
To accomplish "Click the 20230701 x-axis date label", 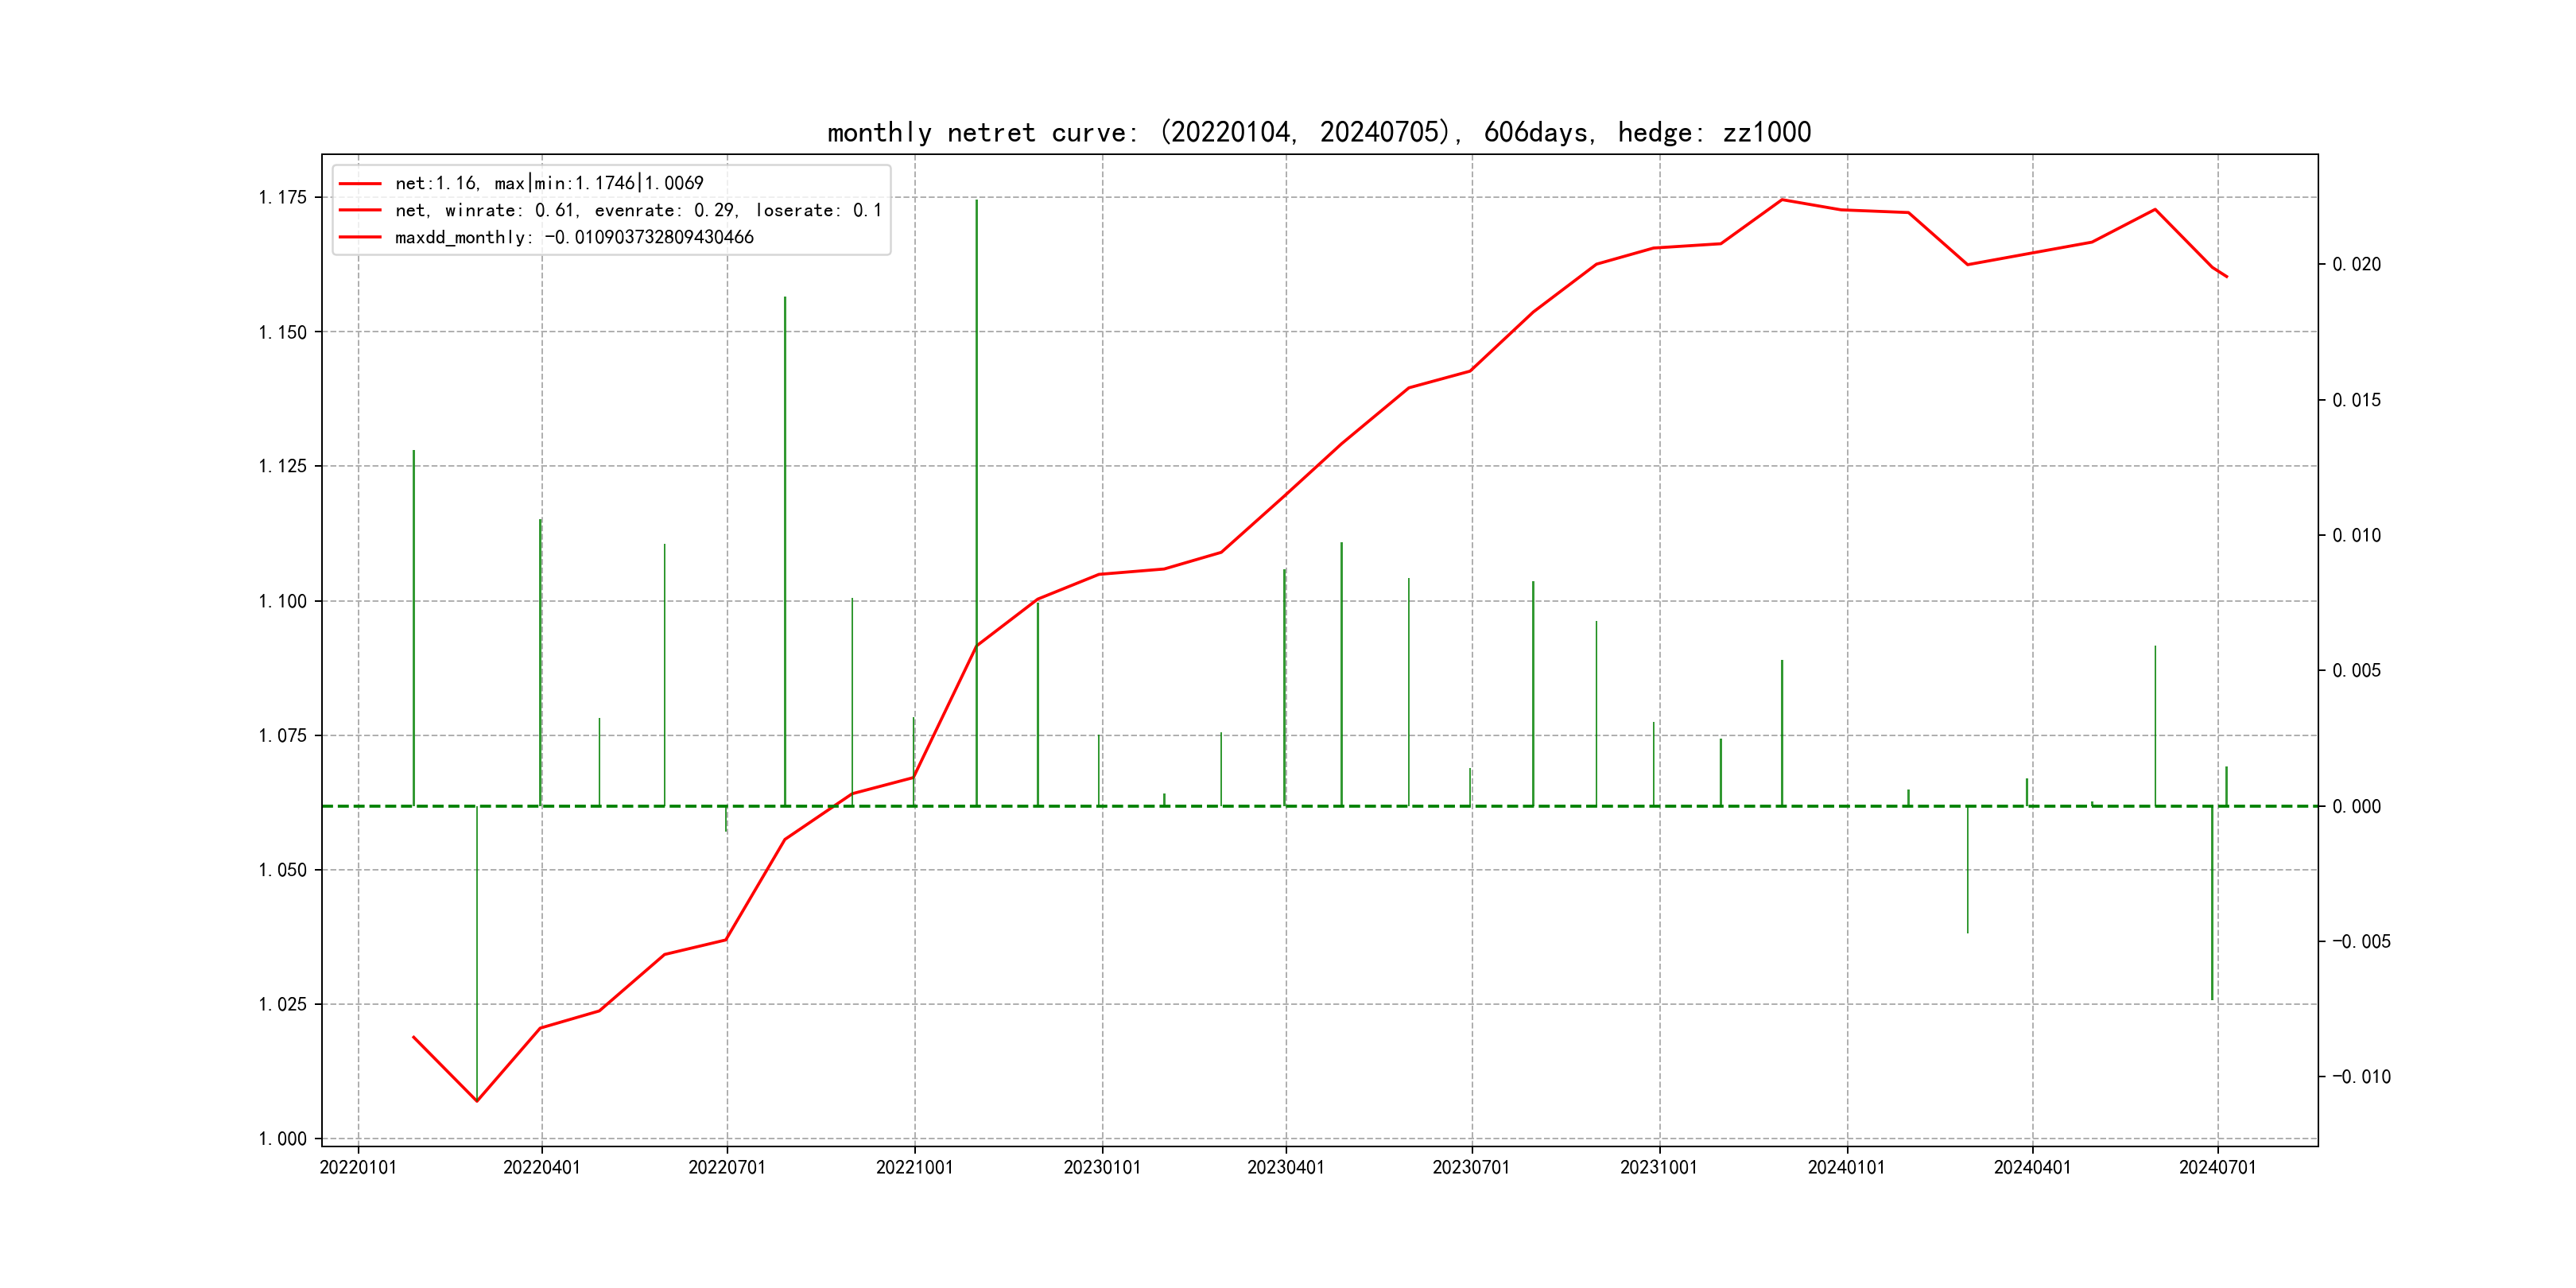I will (x=1471, y=1168).
